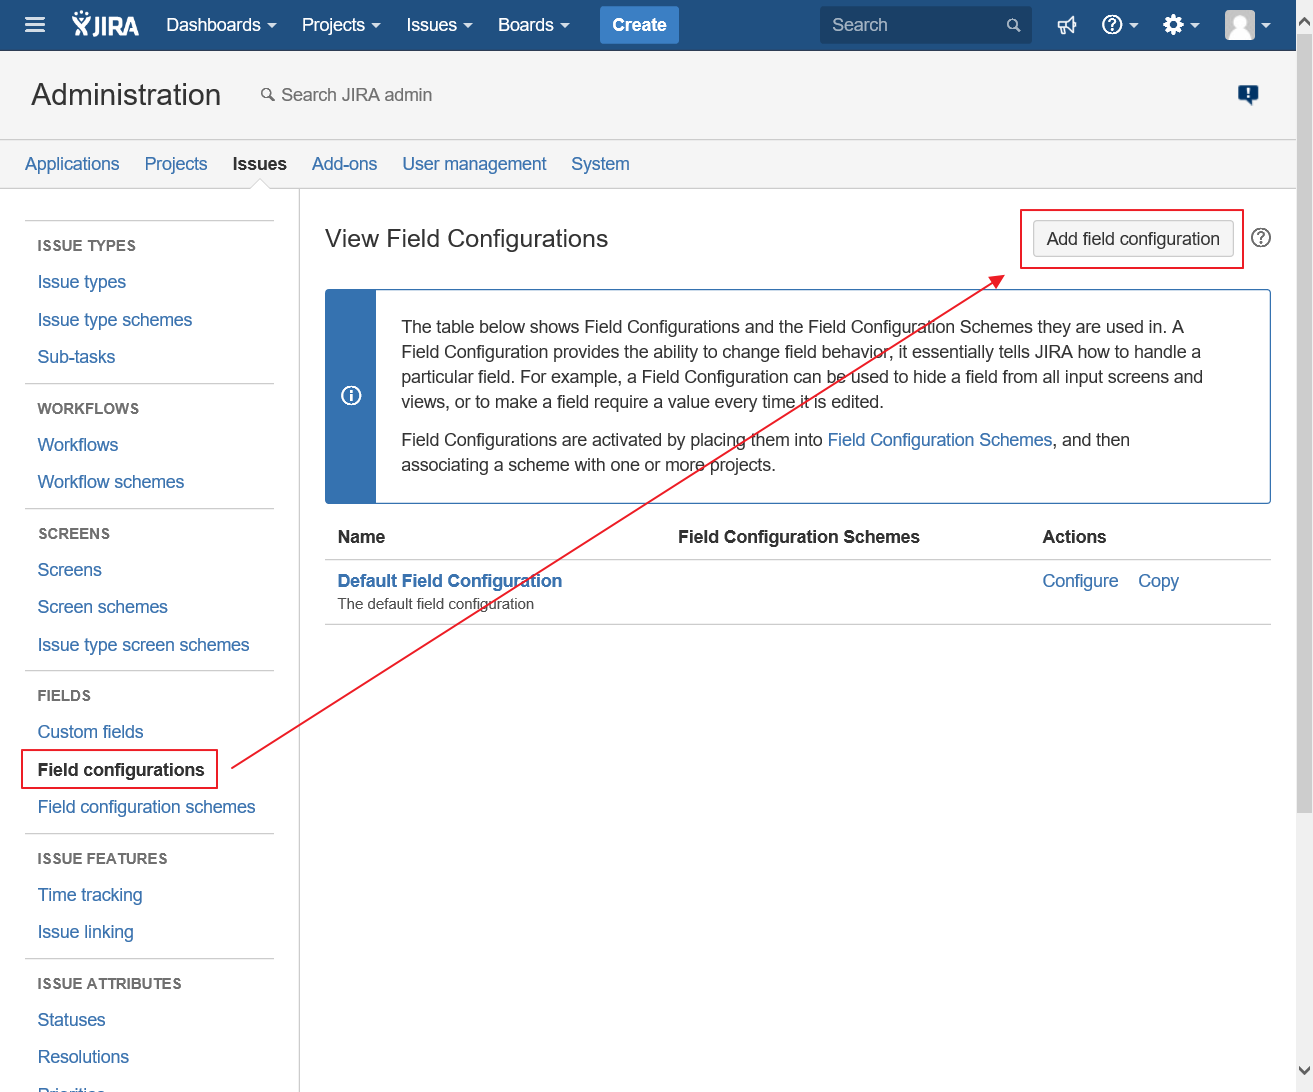Screen dimensions: 1313x1092
Task: Click the Administration heading
Action: [126, 95]
